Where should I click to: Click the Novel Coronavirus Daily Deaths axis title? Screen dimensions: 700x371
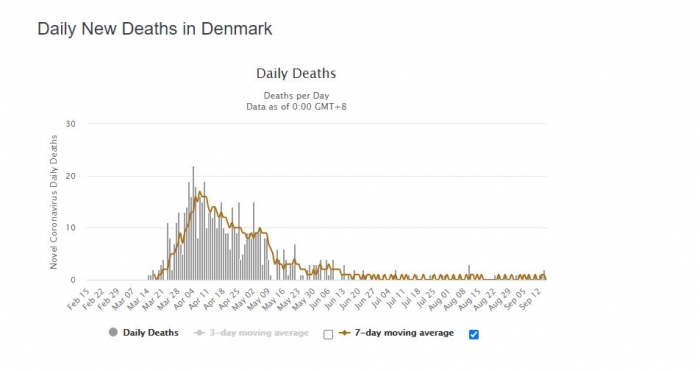pos(54,202)
